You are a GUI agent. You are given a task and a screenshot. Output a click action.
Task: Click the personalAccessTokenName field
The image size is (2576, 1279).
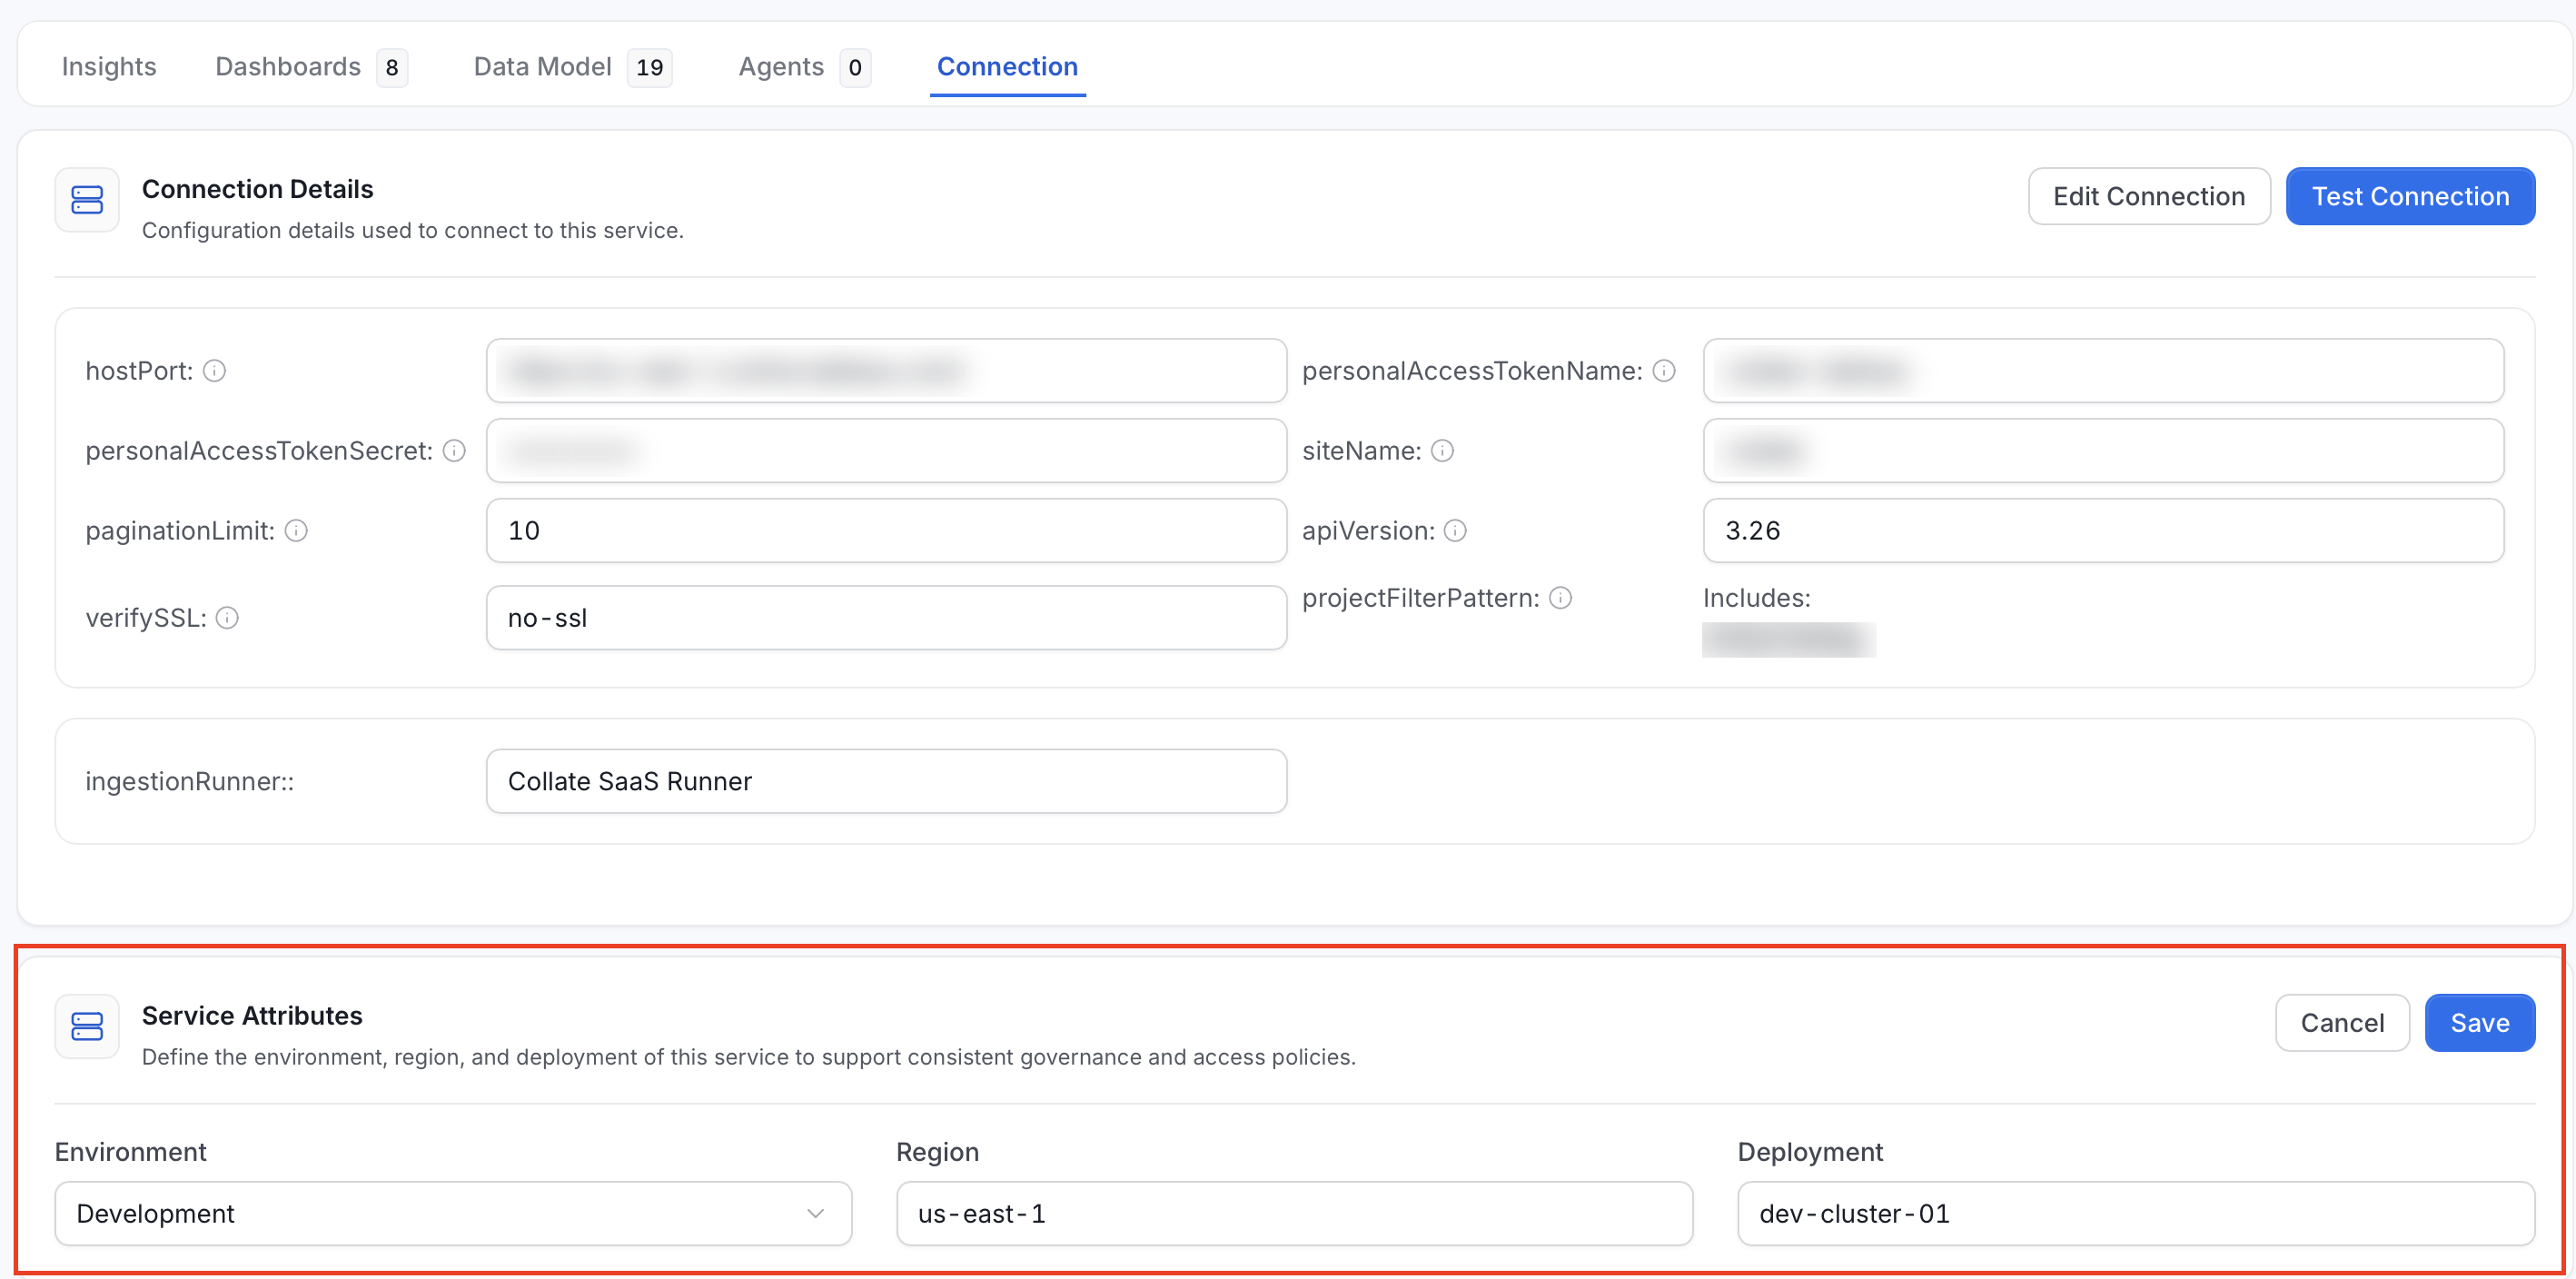tap(2103, 371)
